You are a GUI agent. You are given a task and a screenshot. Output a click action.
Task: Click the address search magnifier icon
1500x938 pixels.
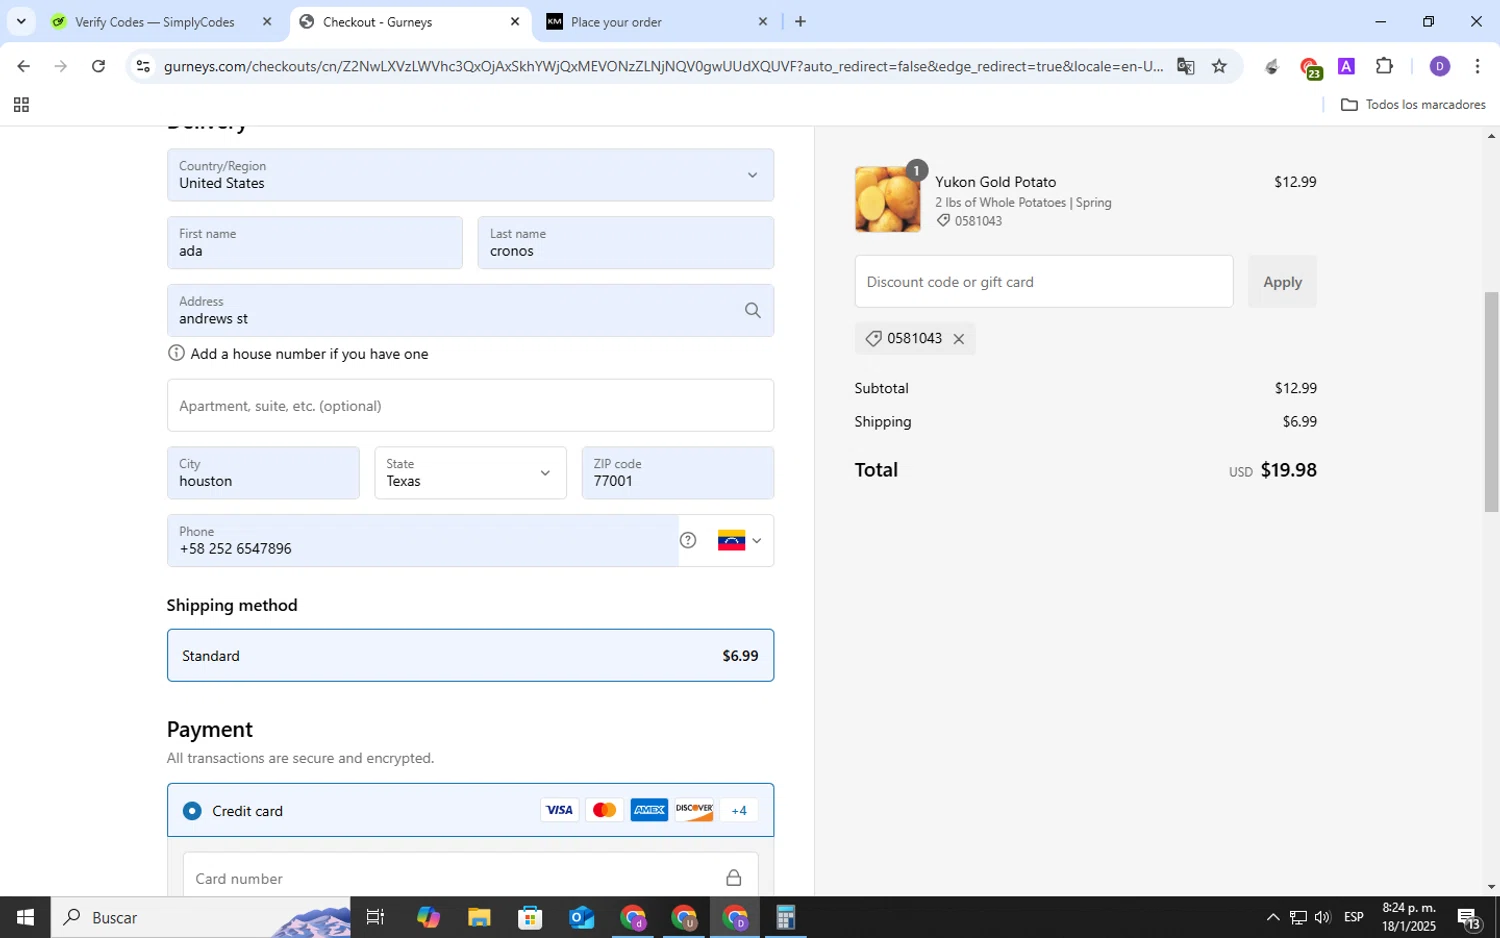[753, 311]
